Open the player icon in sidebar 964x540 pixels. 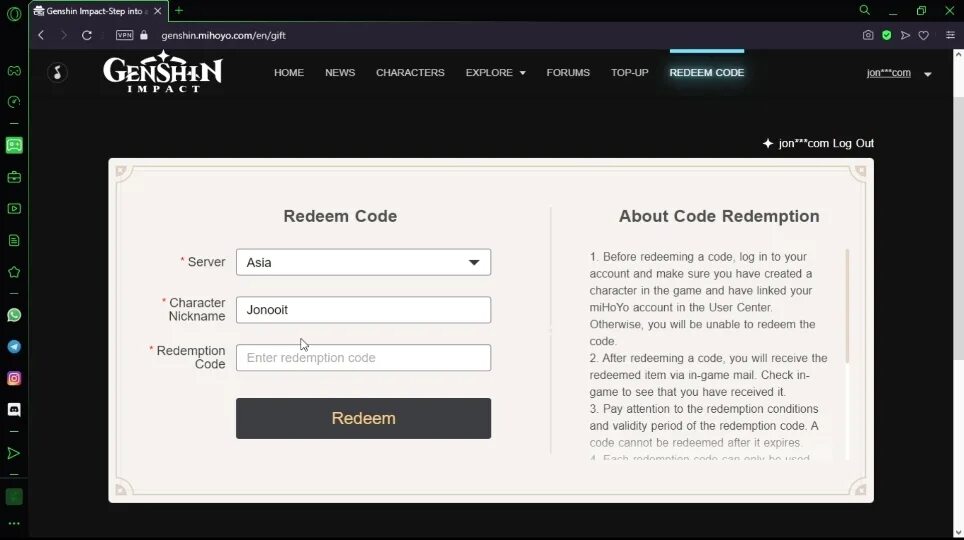pos(14,208)
